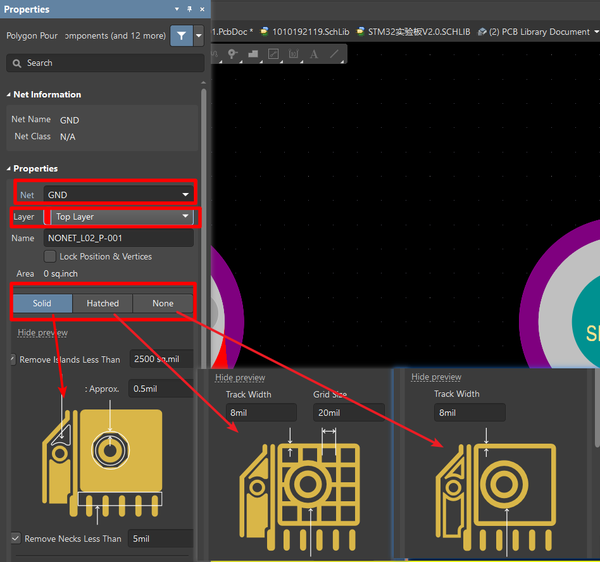This screenshot has height=562, width=600.
Task: Select the Place String text tool
Action: click(x=314, y=54)
